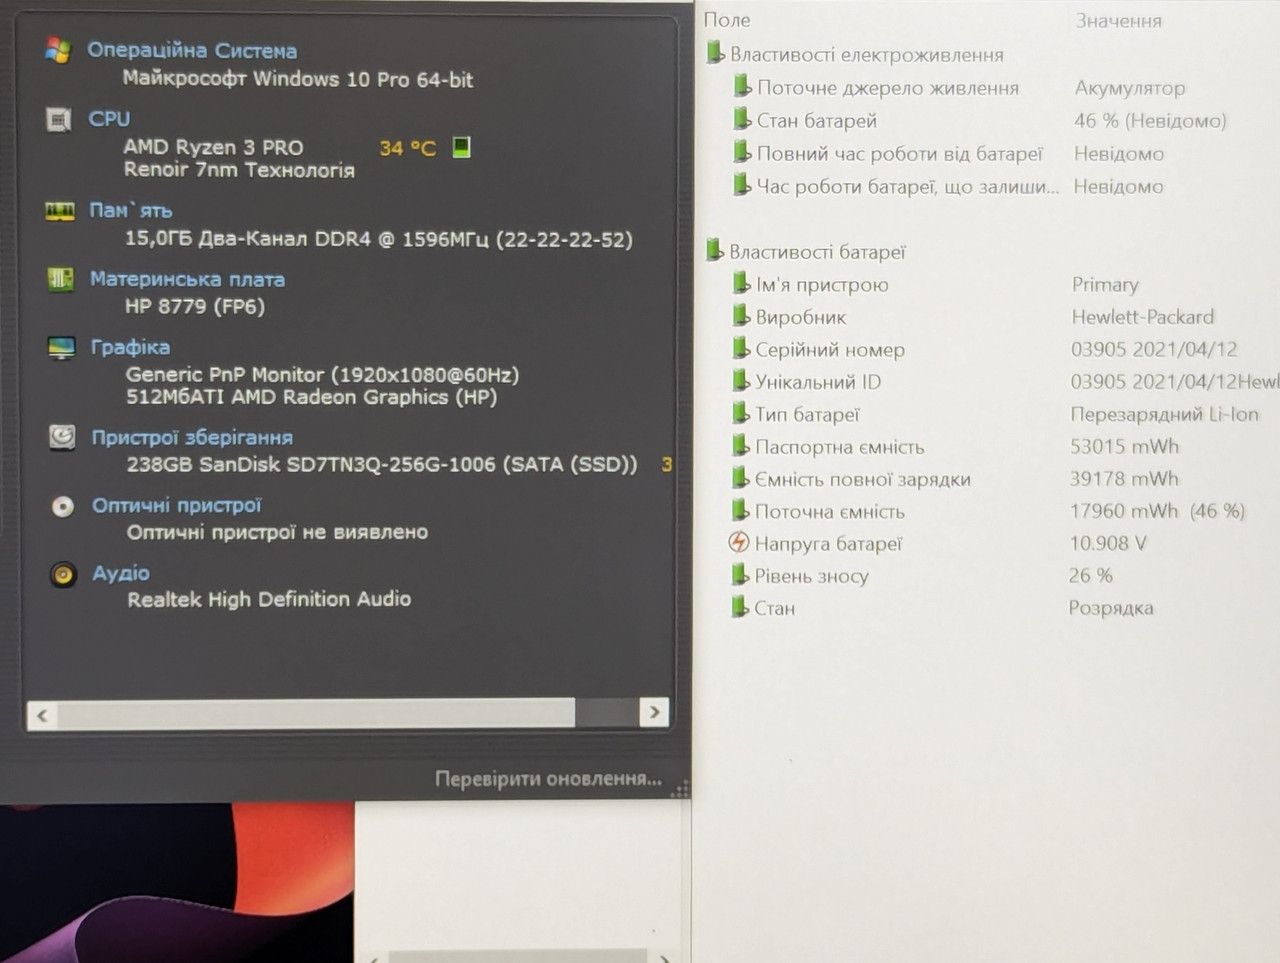The height and width of the screenshot is (963, 1280).
Task: Click the icon beside Стан батареї
Action: point(742,119)
